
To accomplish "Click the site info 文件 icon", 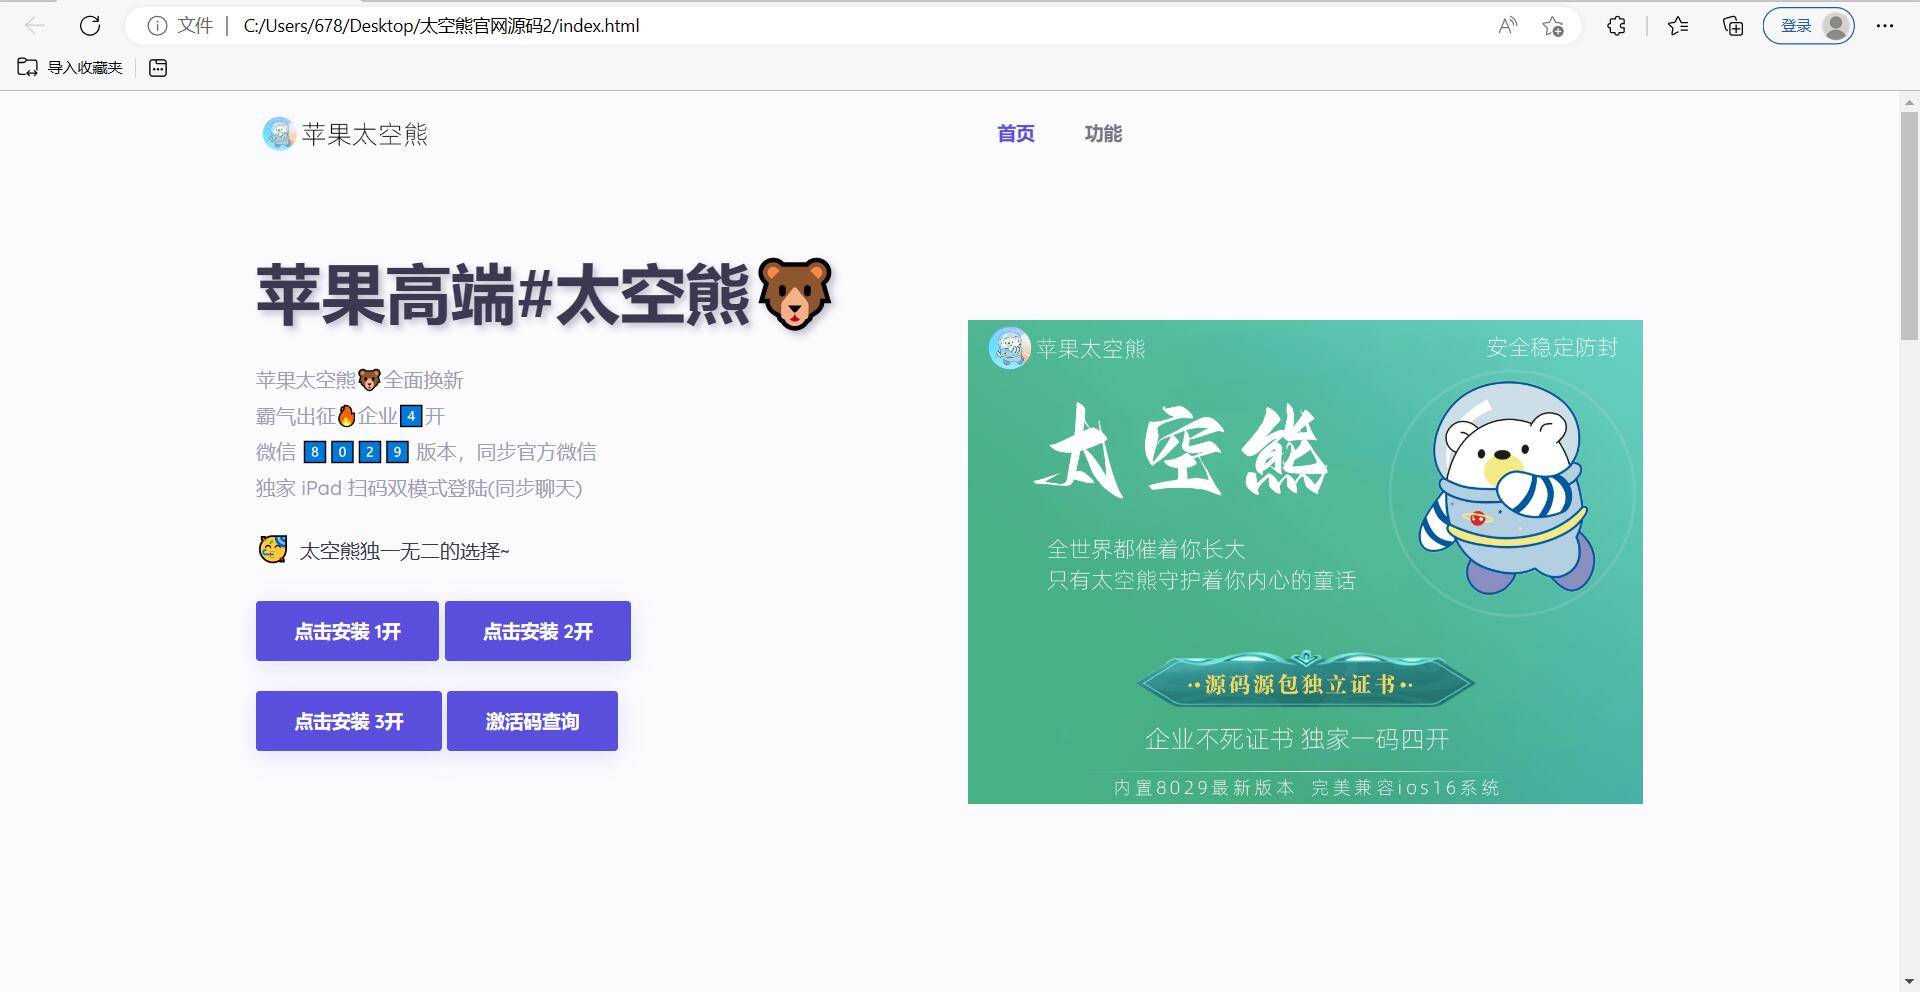I will point(157,26).
